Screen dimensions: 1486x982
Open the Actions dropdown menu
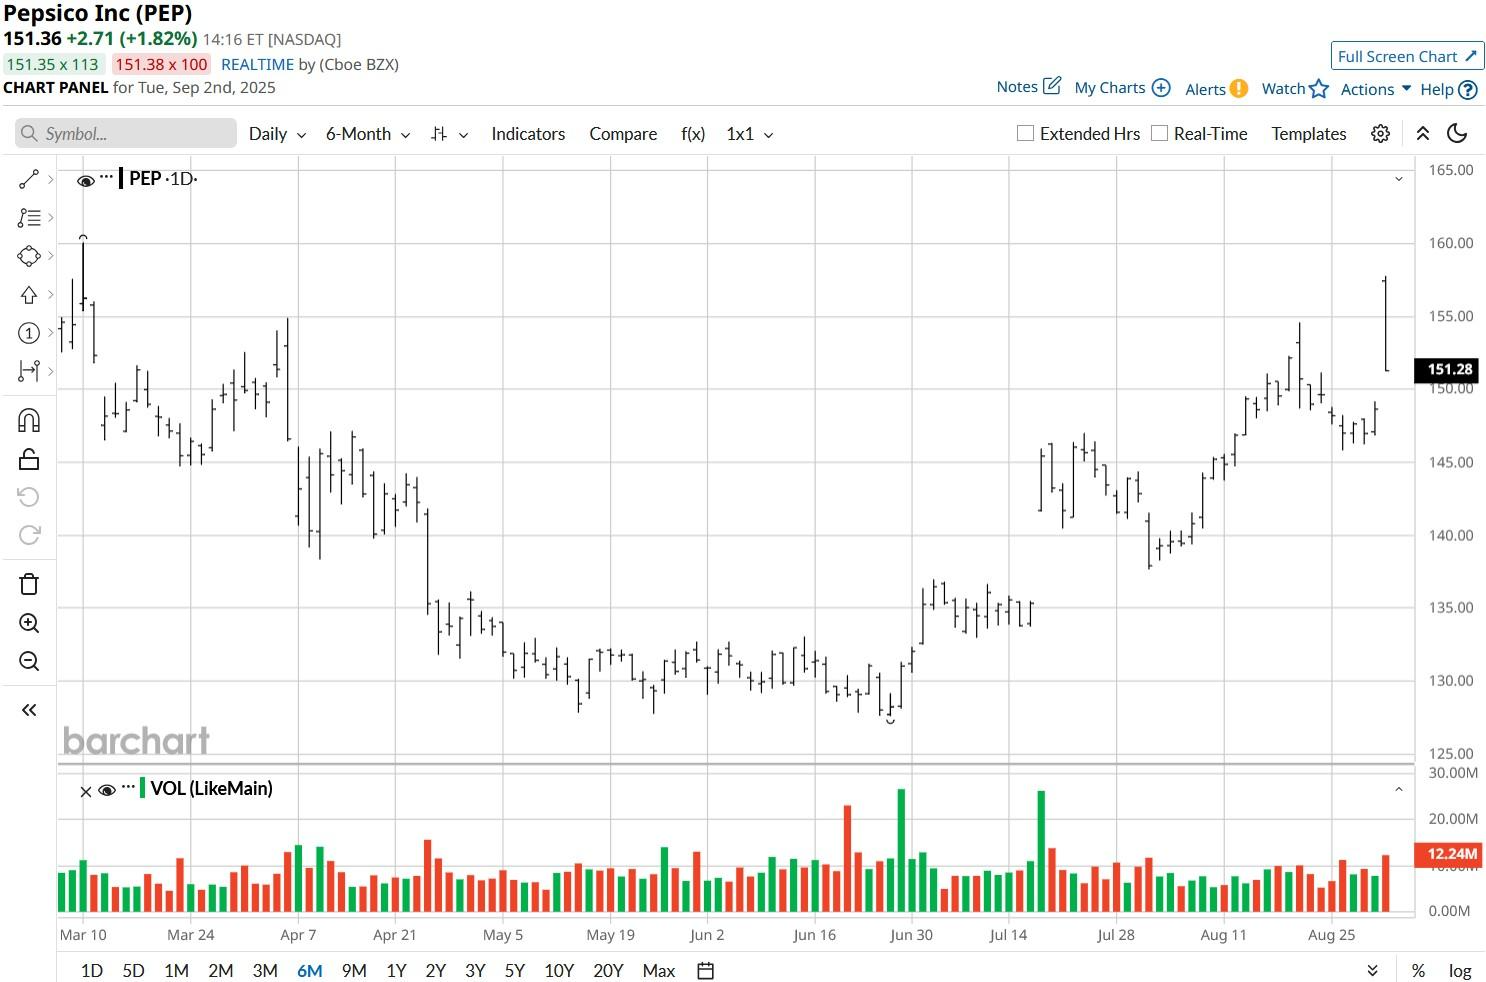coord(1375,89)
